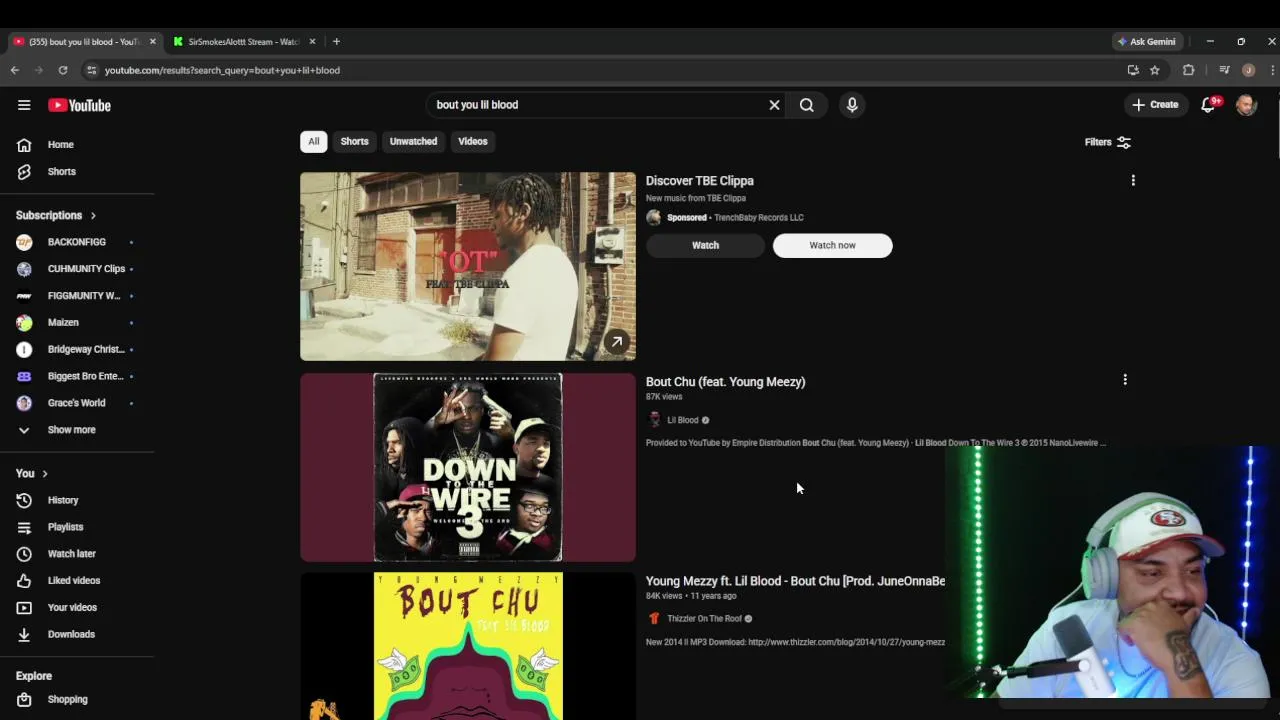Open a new browser tab
This screenshot has width=1280, height=720.
pyautogui.click(x=336, y=42)
